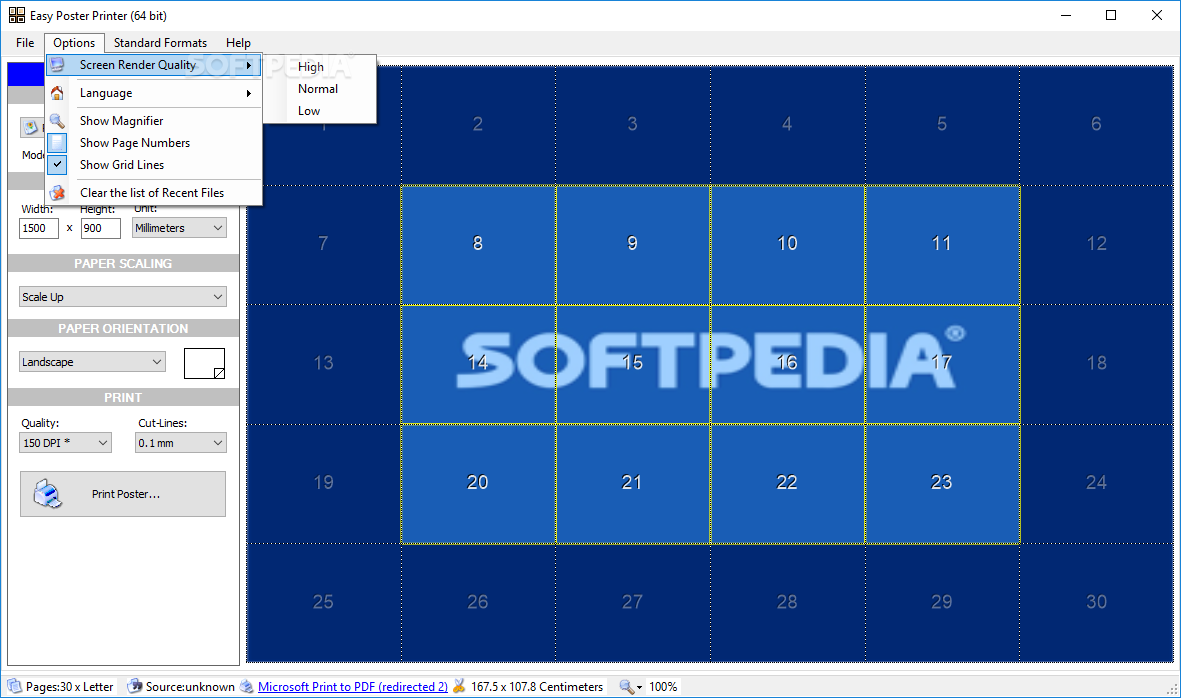Image resolution: width=1181 pixels, height=698 pixels.
Task: Click the Pages:30 x Letter status text
Action: (69, 687)
